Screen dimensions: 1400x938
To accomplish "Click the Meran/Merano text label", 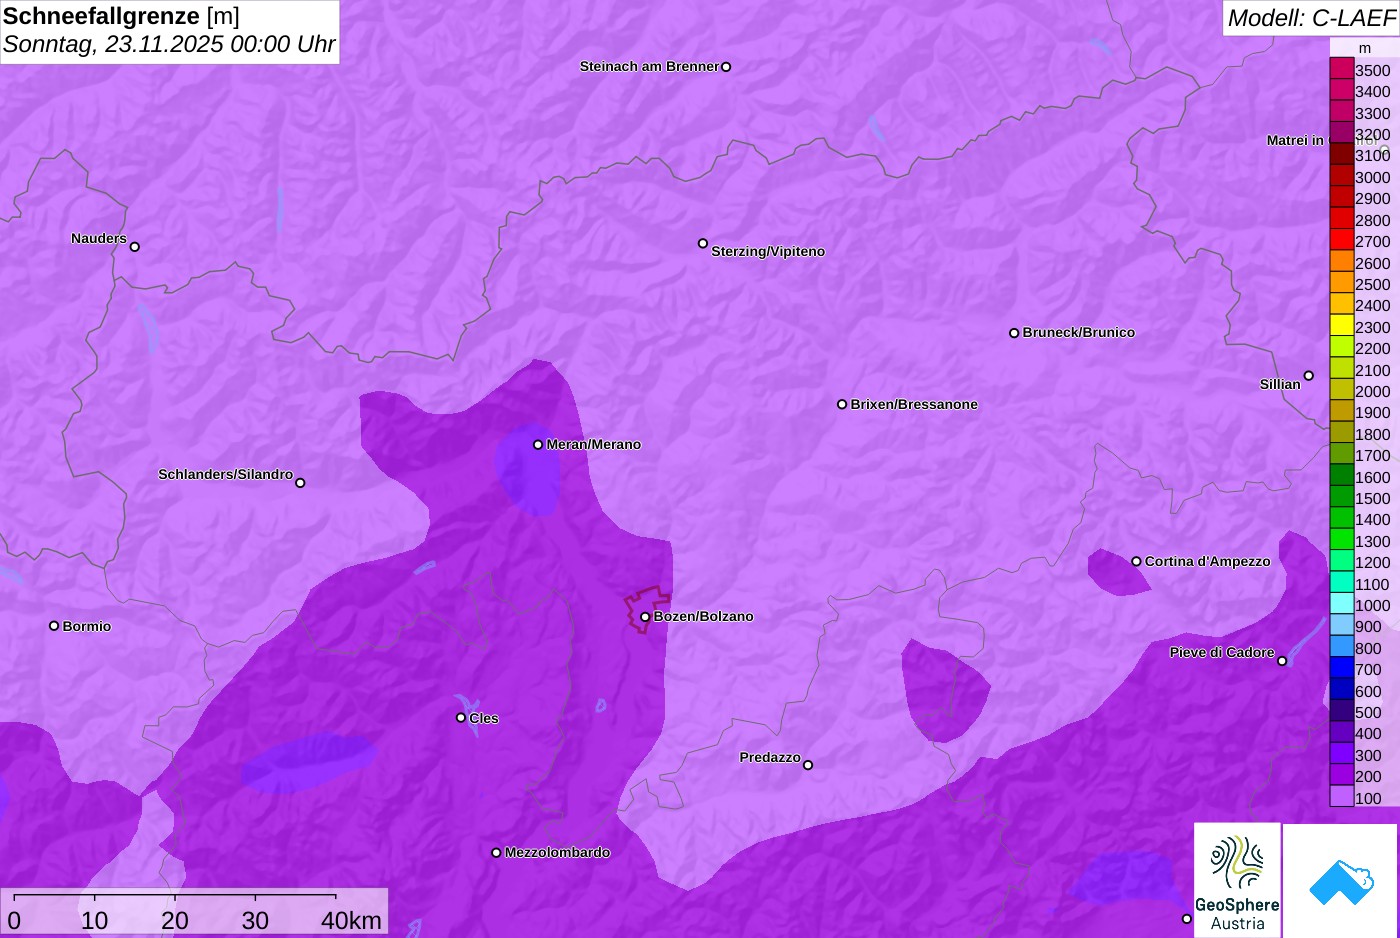I will pyautogui.click(x=594, y=444).
